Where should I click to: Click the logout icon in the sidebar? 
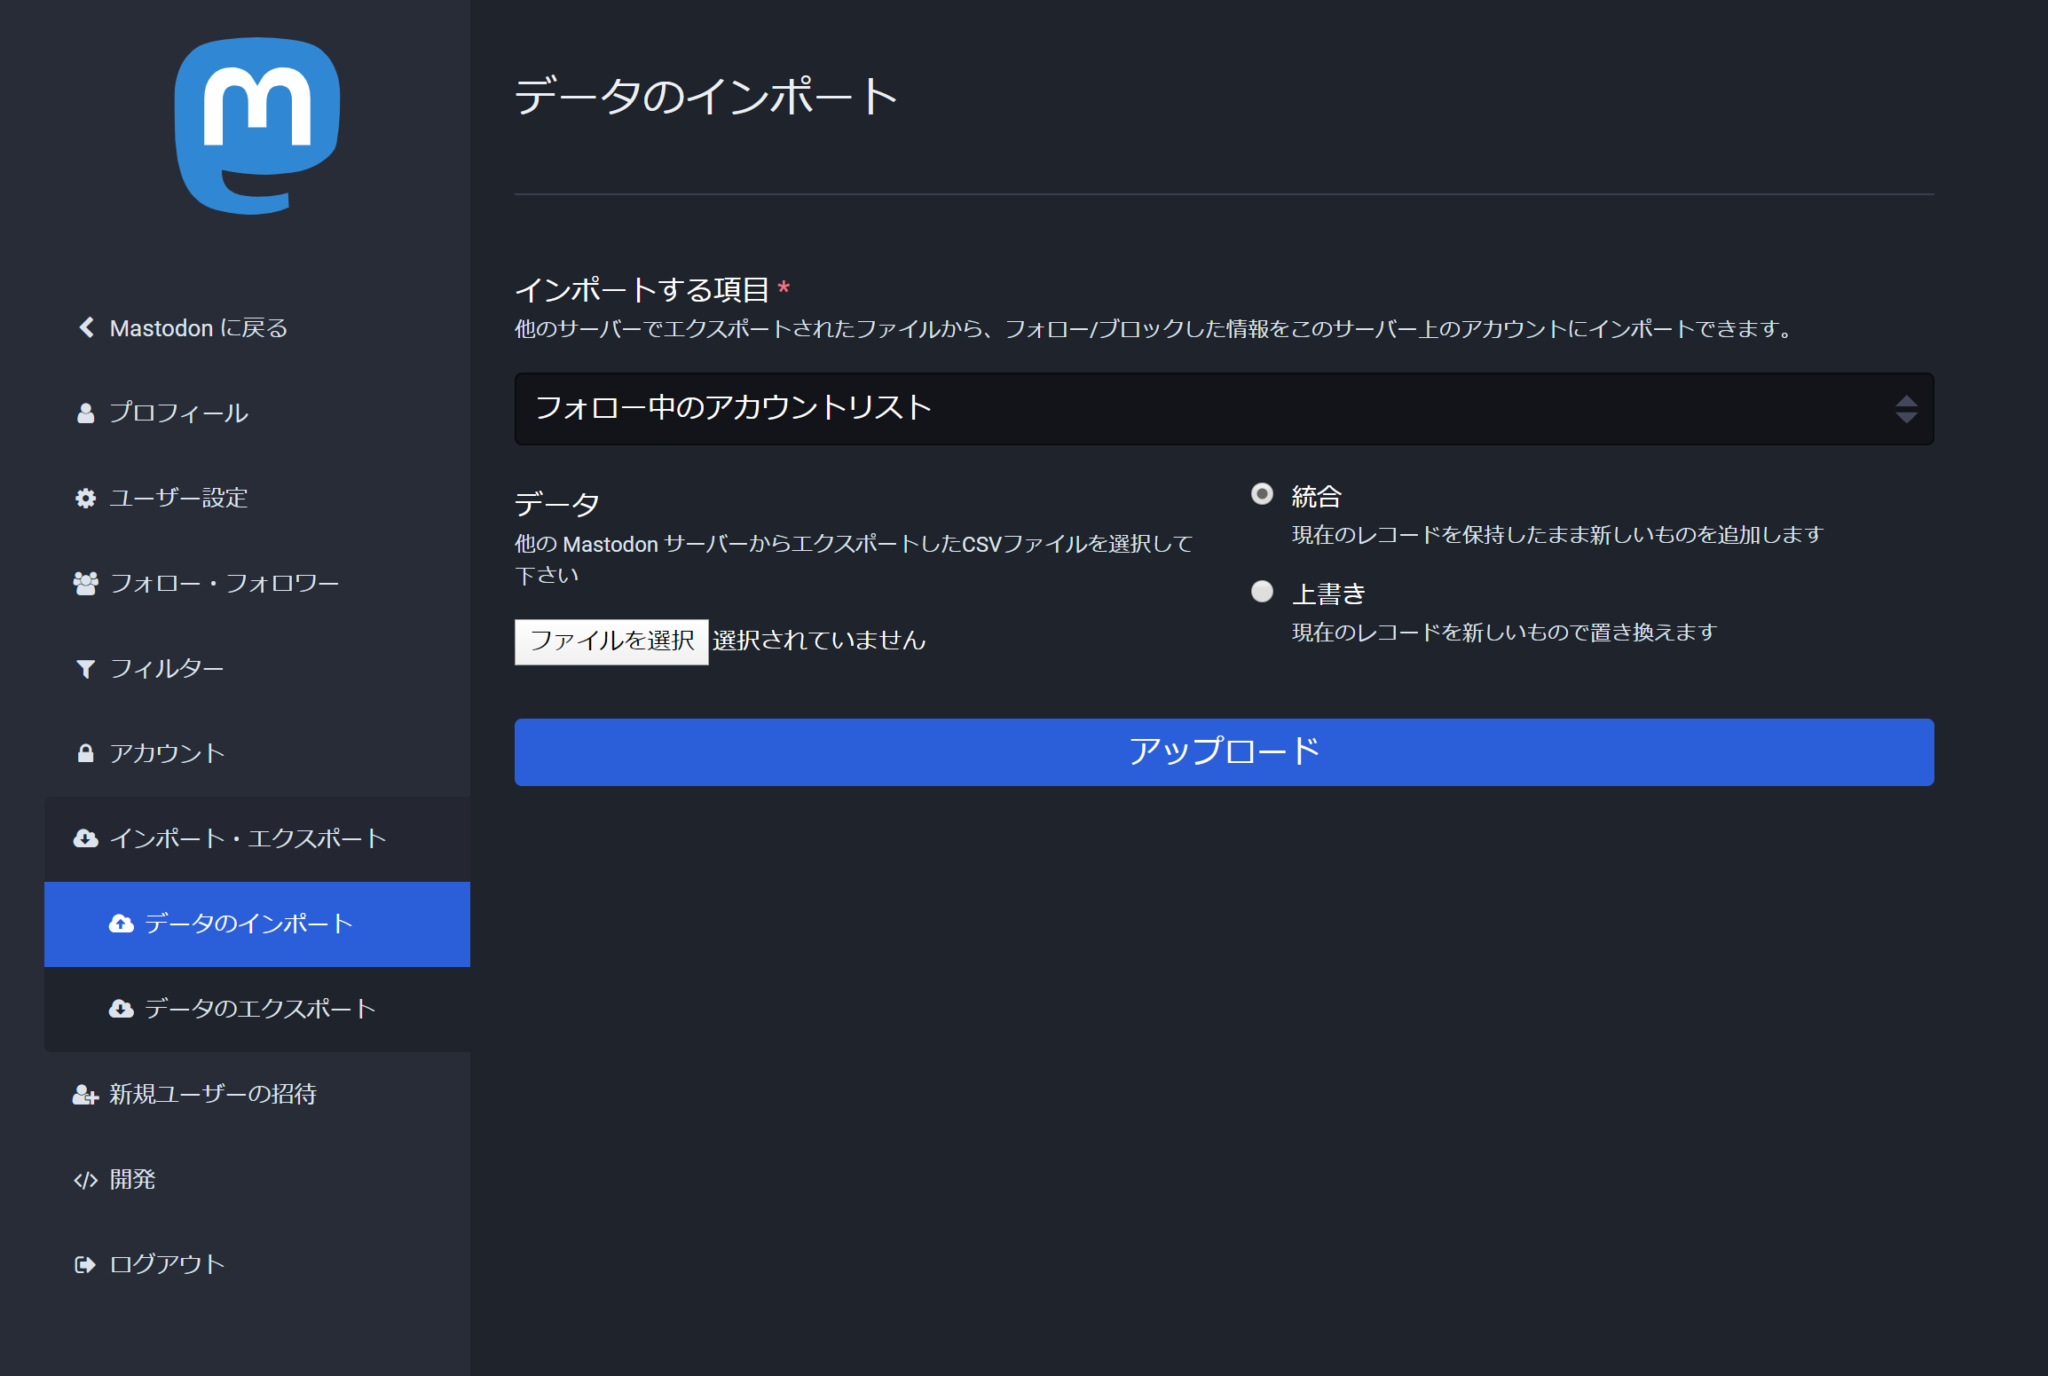[x=83, y=1263]
